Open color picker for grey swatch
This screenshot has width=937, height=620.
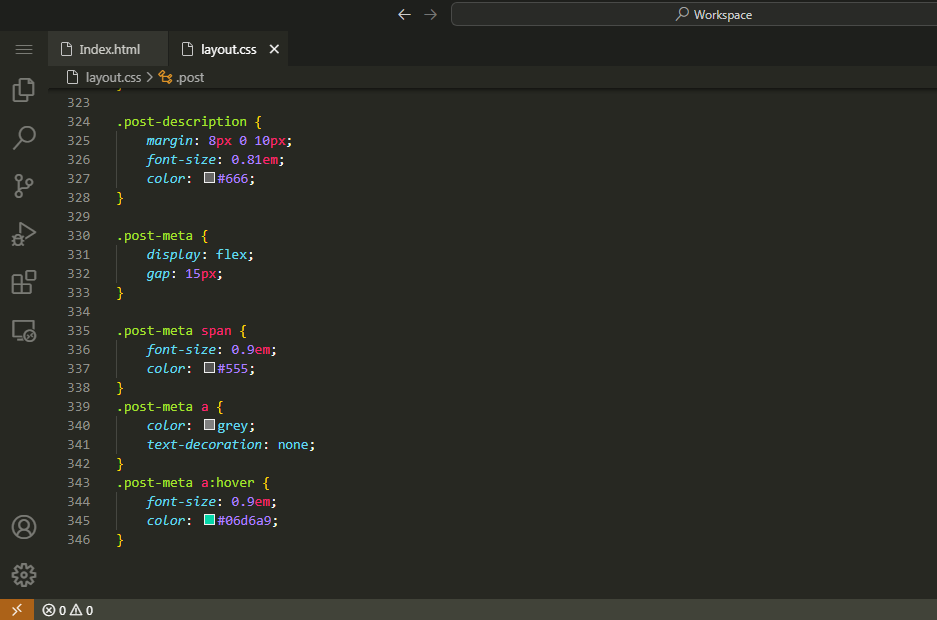[209, 425]
